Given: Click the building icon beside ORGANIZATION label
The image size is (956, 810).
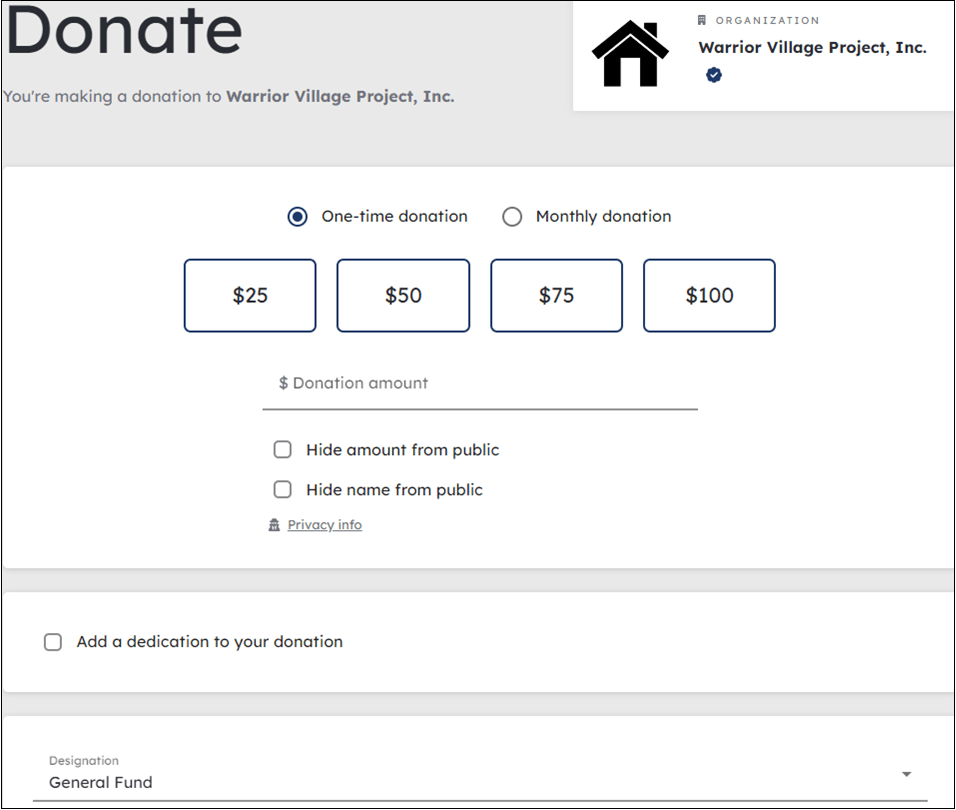Looking at the screenshot, I should click(x=703, y=20).
